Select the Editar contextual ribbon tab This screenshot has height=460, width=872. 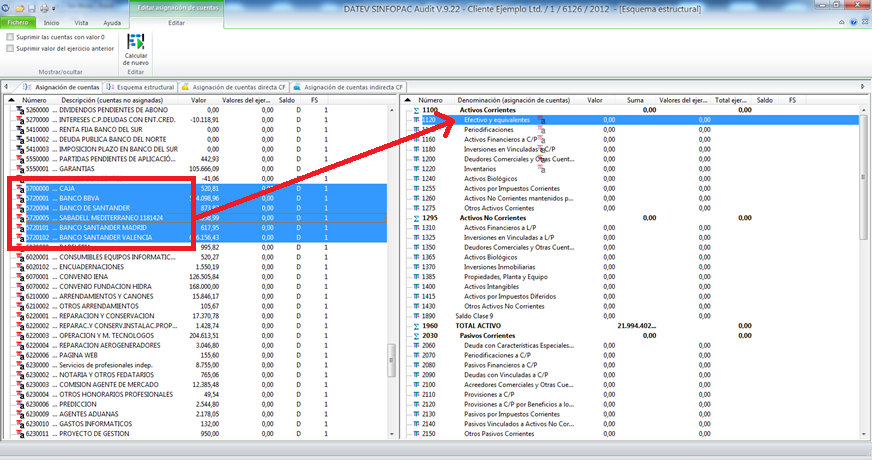[177, 23]
